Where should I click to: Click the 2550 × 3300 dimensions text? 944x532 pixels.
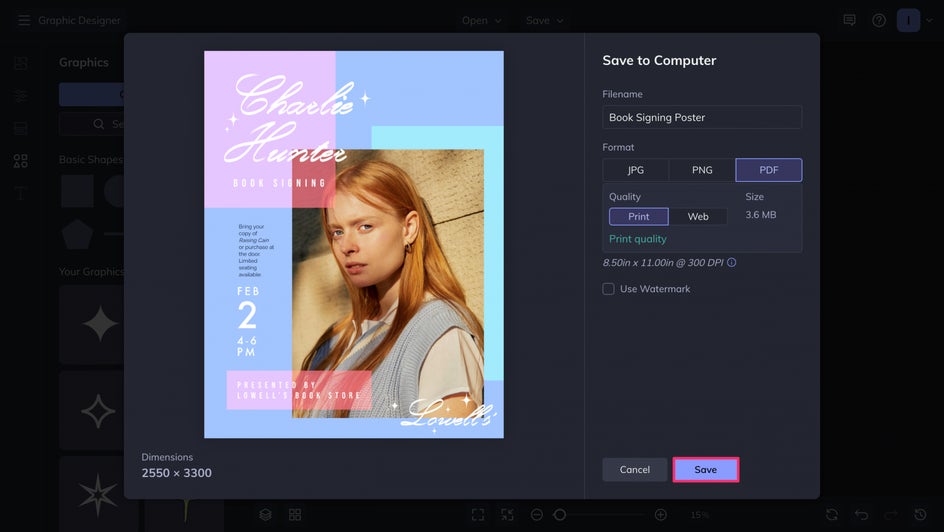point(176,473)
